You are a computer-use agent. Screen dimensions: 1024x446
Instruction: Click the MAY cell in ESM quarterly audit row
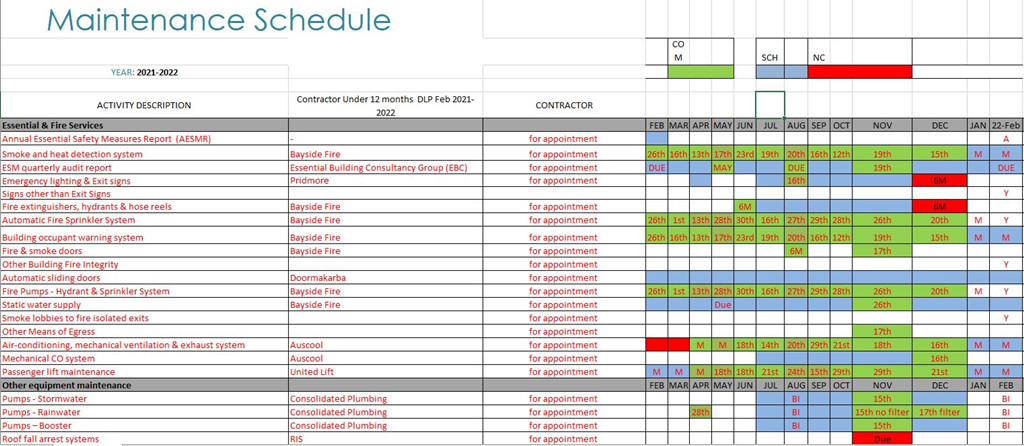[722, 168]
